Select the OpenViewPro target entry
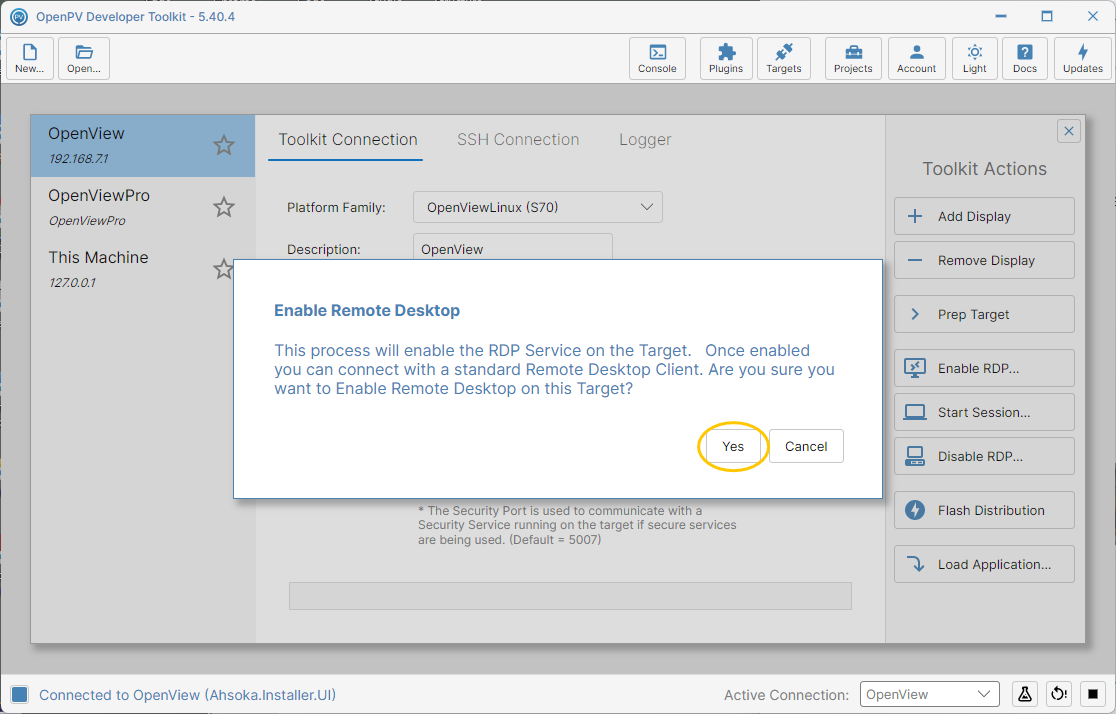Screen dimensions: 1116x714 pyautogui.click(x=143, y=207)
